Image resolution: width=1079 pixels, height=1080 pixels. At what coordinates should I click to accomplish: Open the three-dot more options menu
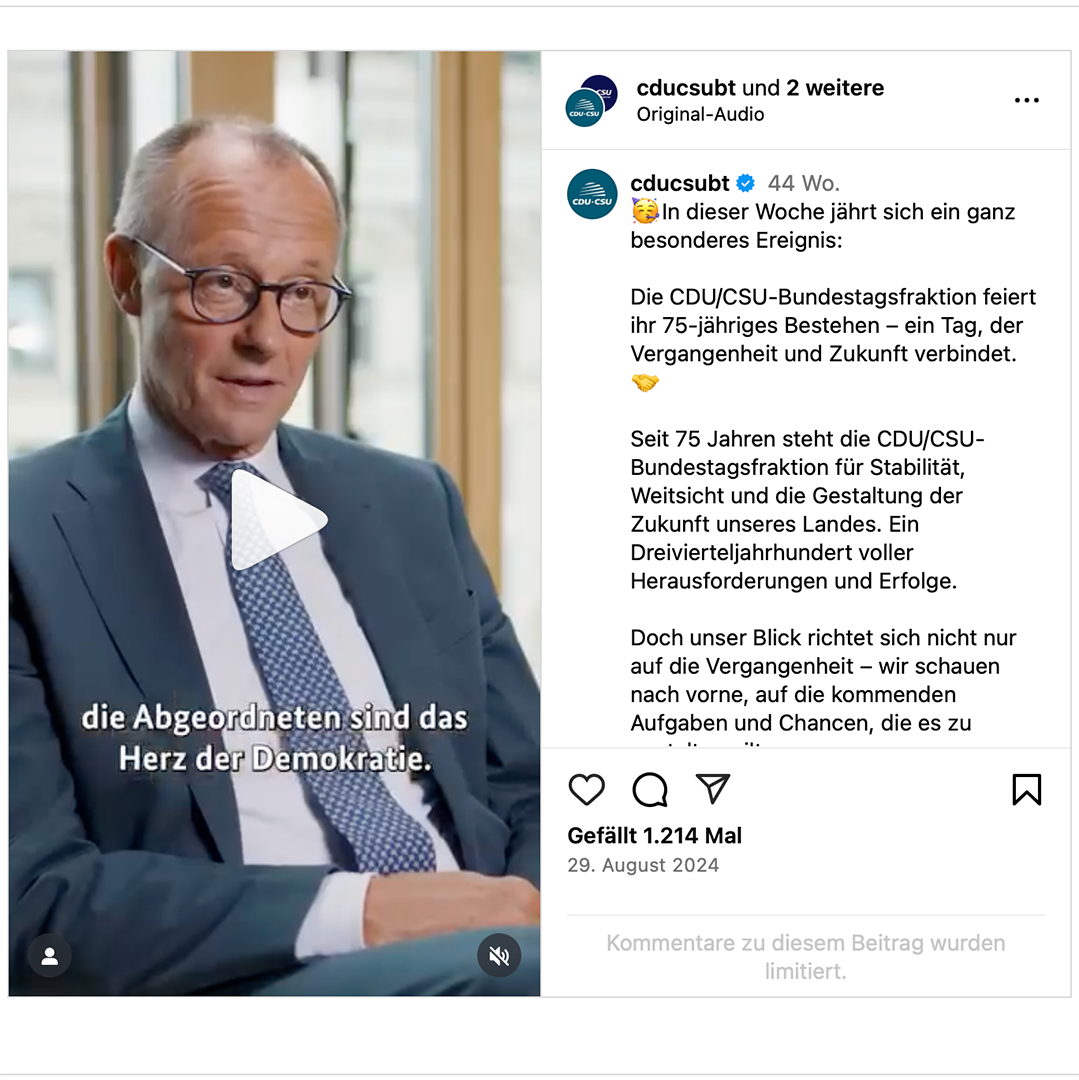[x=1026, y=101]
